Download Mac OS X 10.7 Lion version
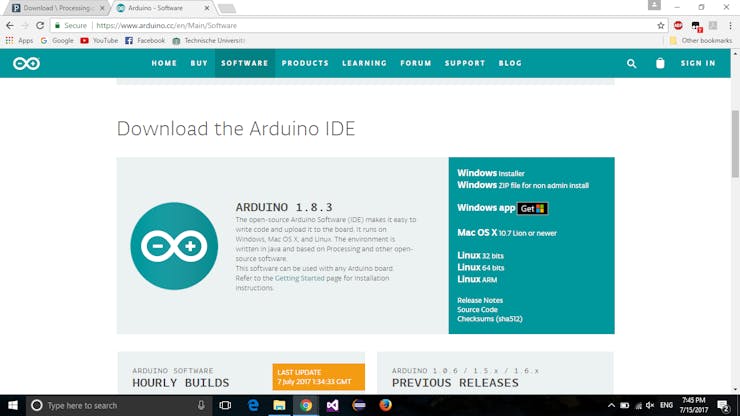Image resolution: width=740 pixels, height=416 pixels. (507, 233)
